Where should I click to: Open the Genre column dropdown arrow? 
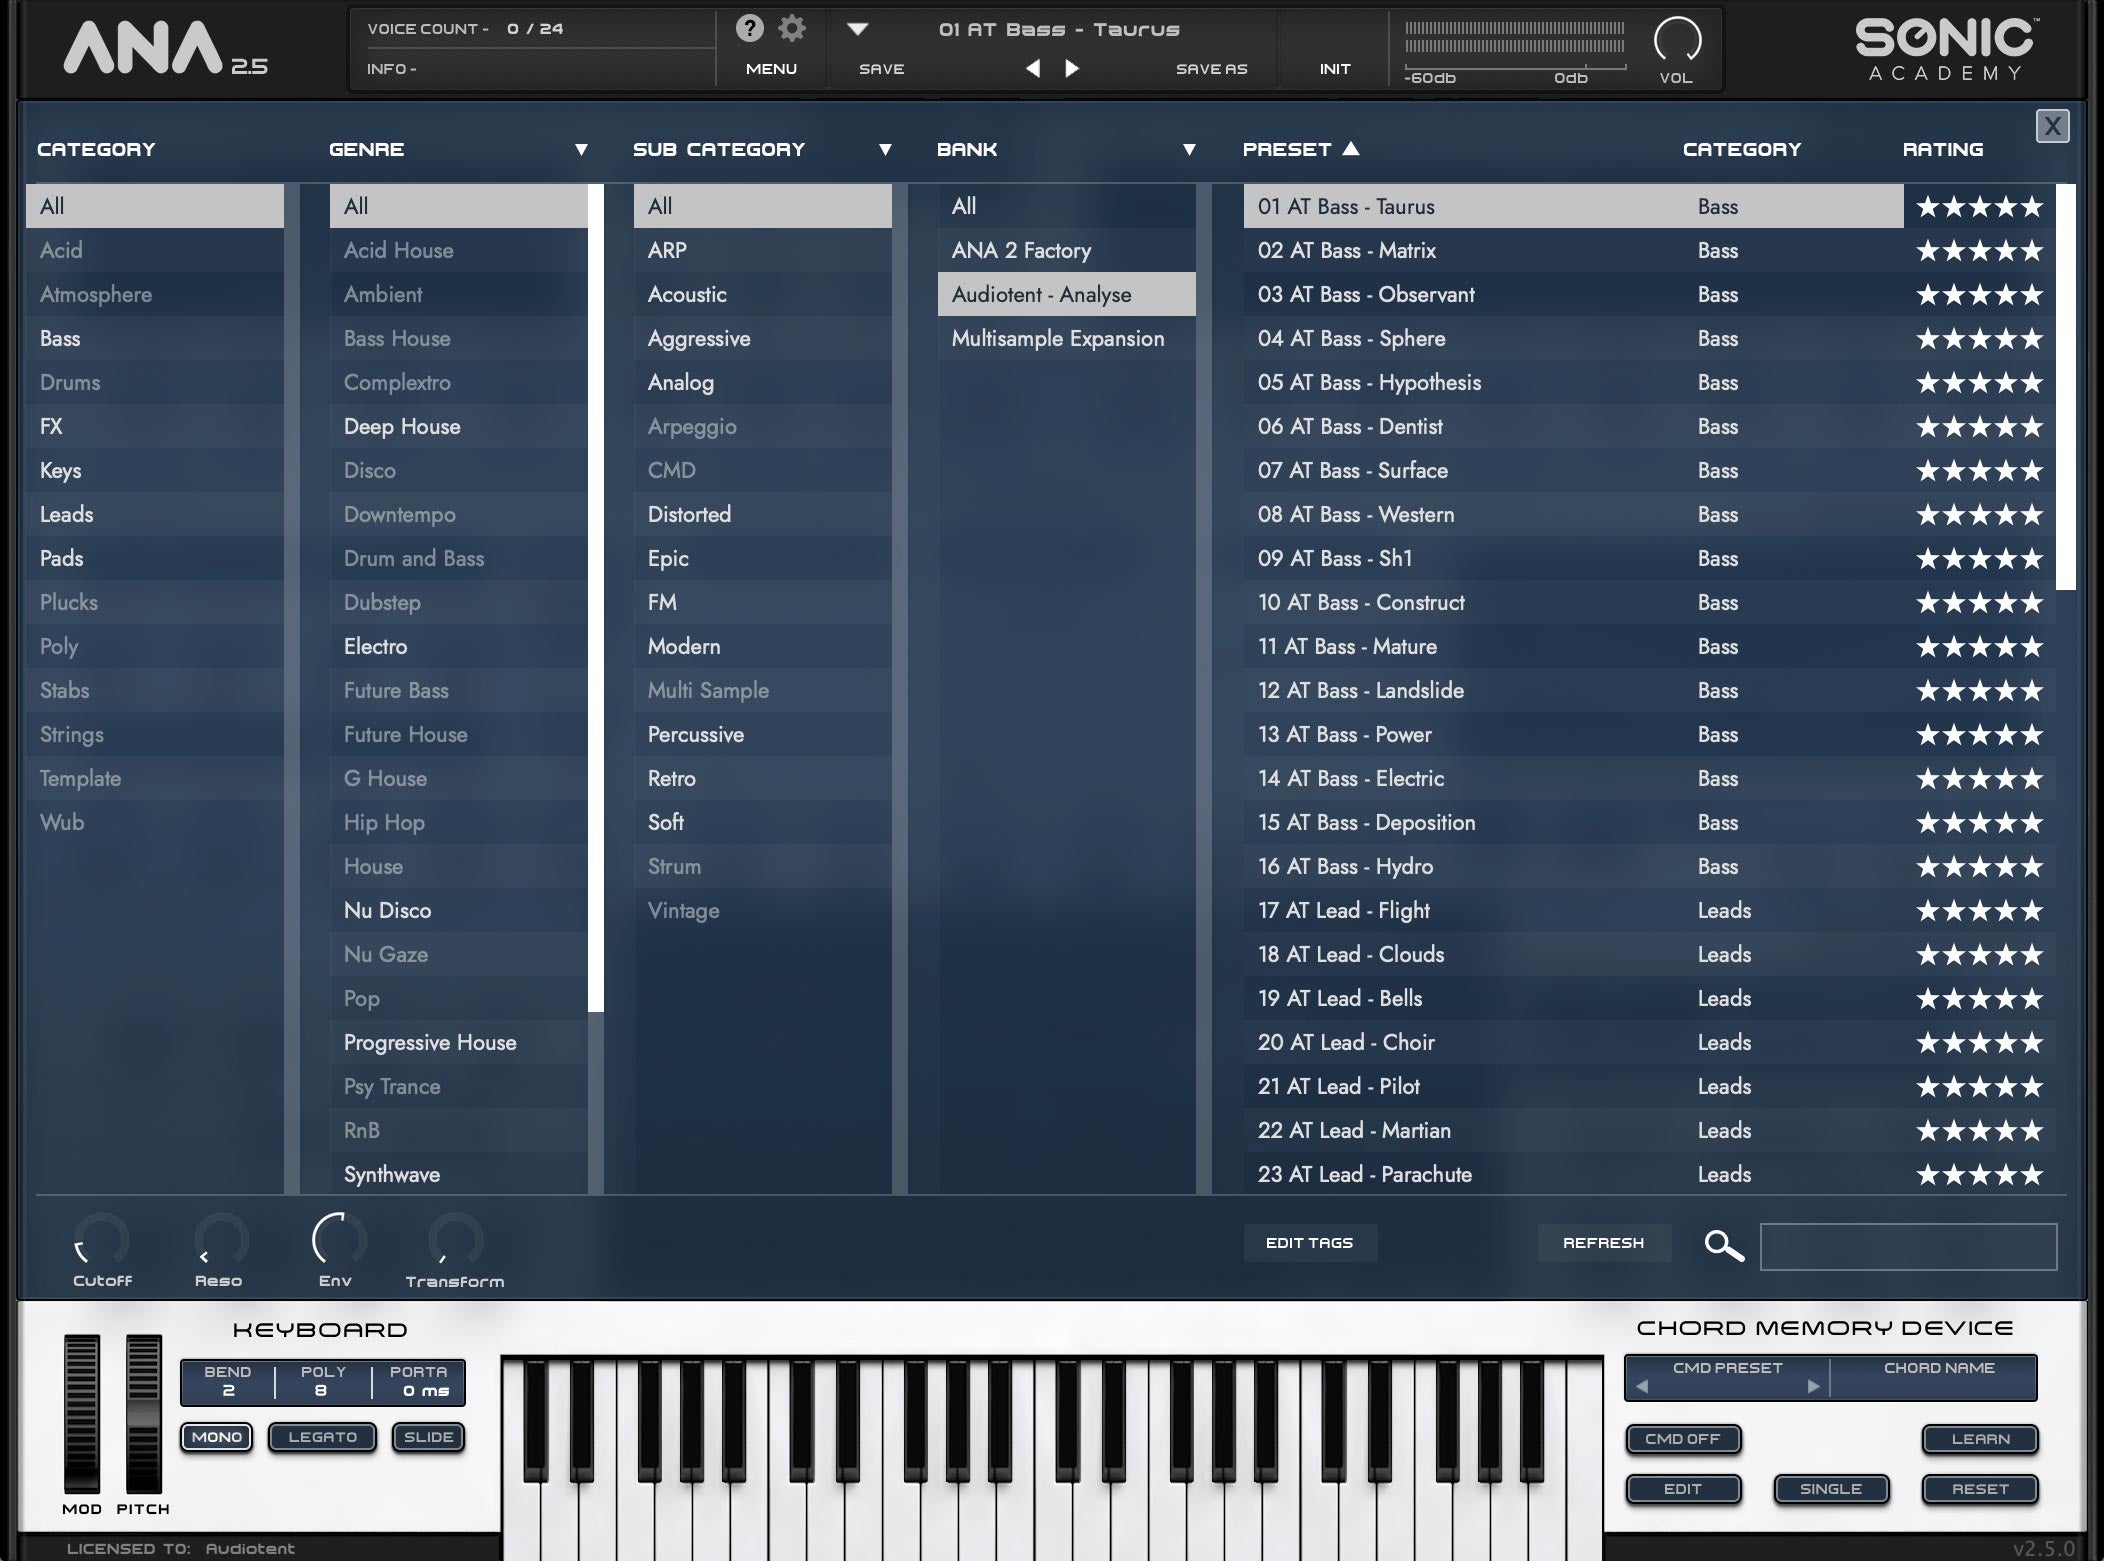tap(581, 150)
